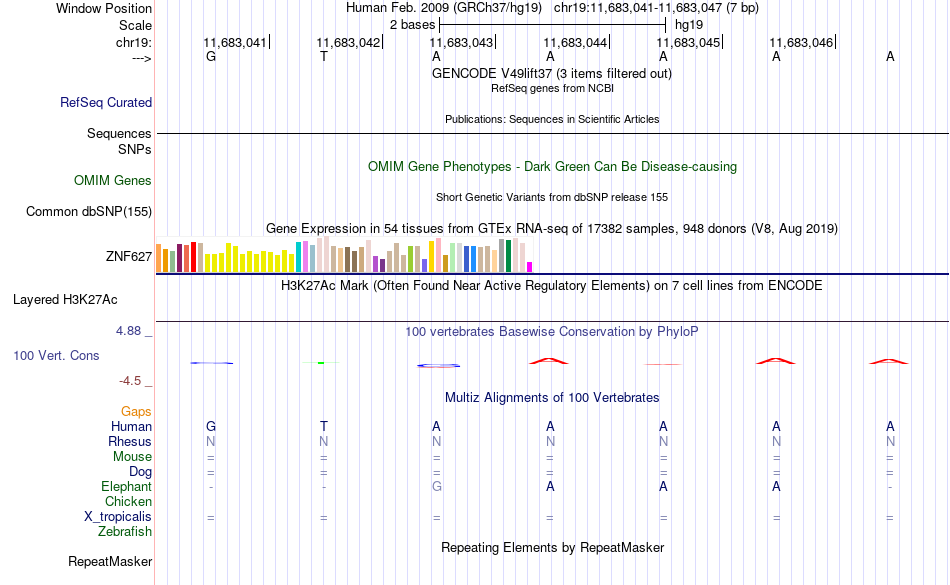This screenshot has width=950, height=585.
Task: Select the Chicken species row label
Action: coord(128,501)
